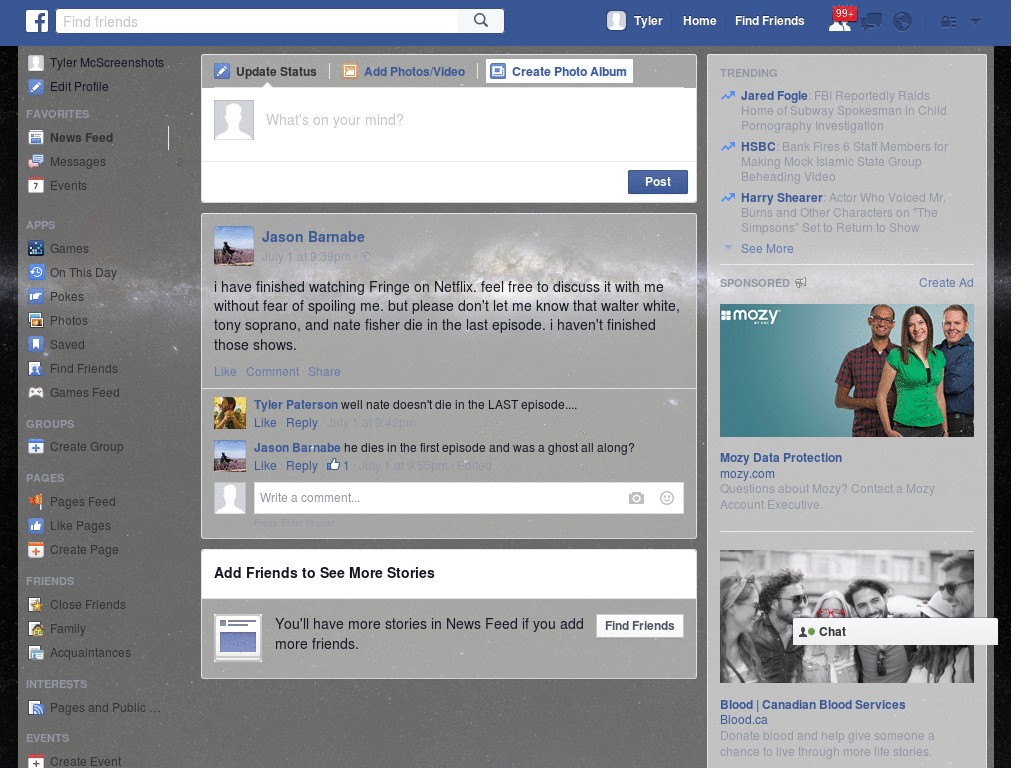The width and height of the screenshot is (1024, 768).
Task: Click the Edit Profile pencil icon
Action: point(36,86)
